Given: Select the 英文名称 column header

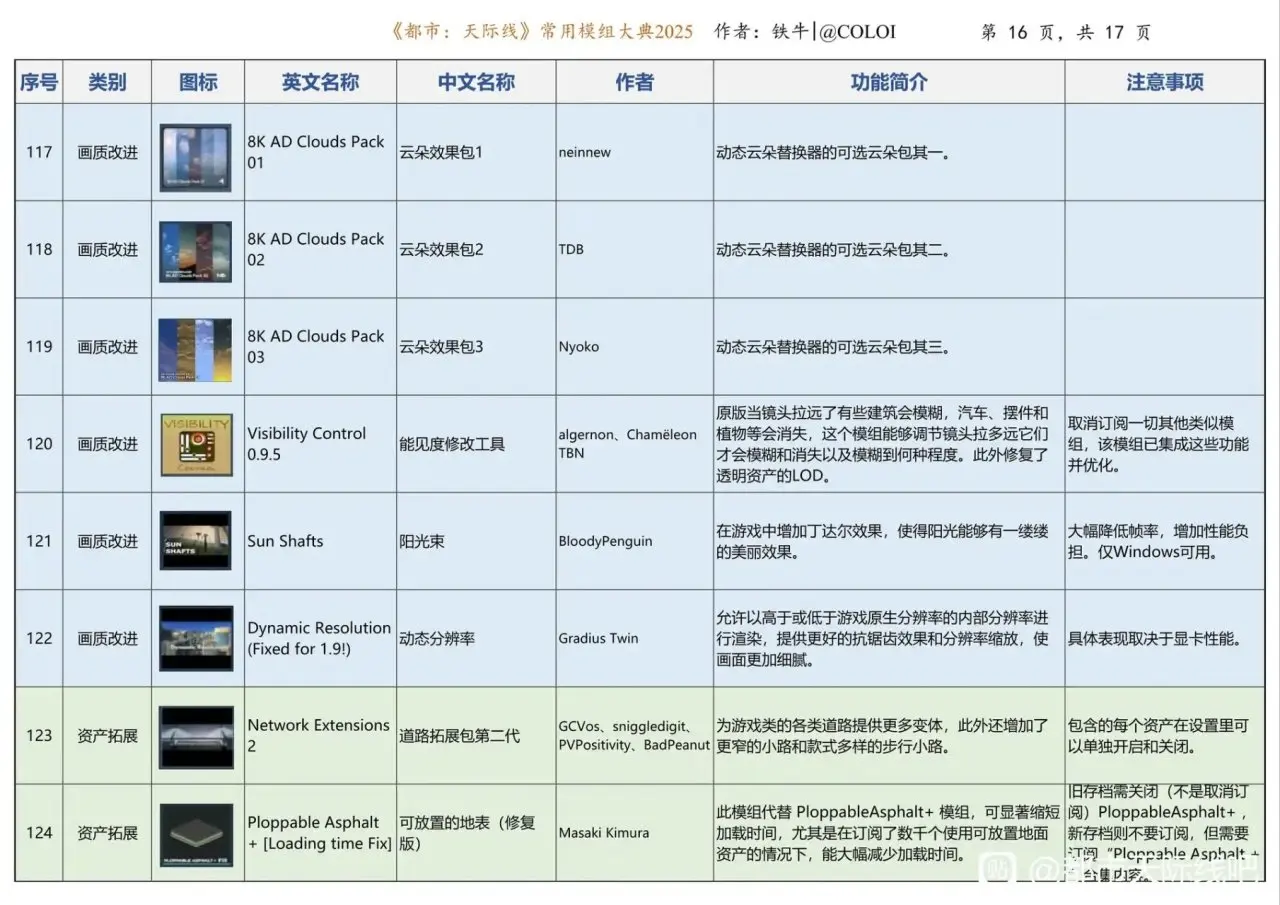Looking at the screenshot, I should coord(320,82).
